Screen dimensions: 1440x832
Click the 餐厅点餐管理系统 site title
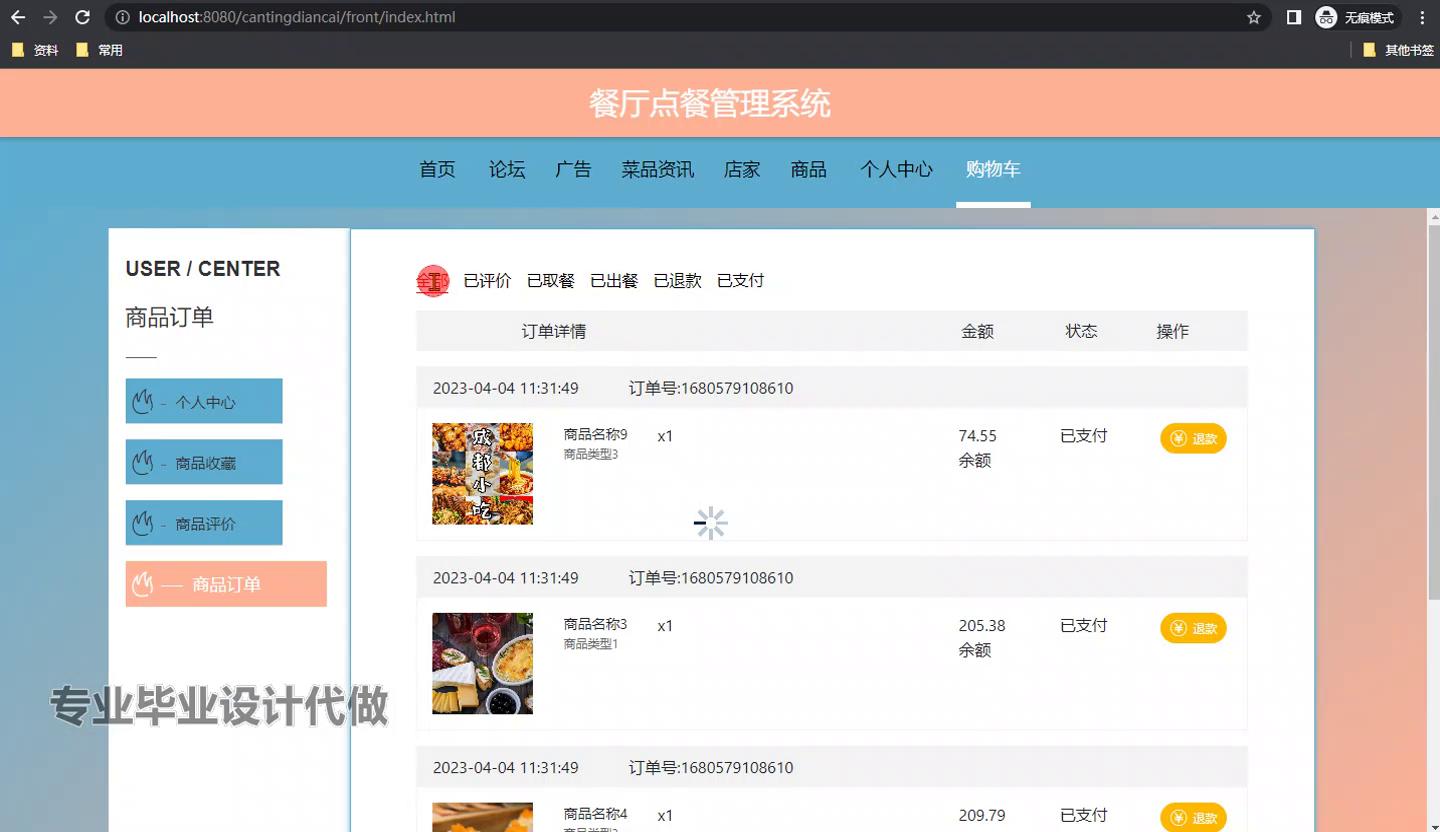pos(710,104)
